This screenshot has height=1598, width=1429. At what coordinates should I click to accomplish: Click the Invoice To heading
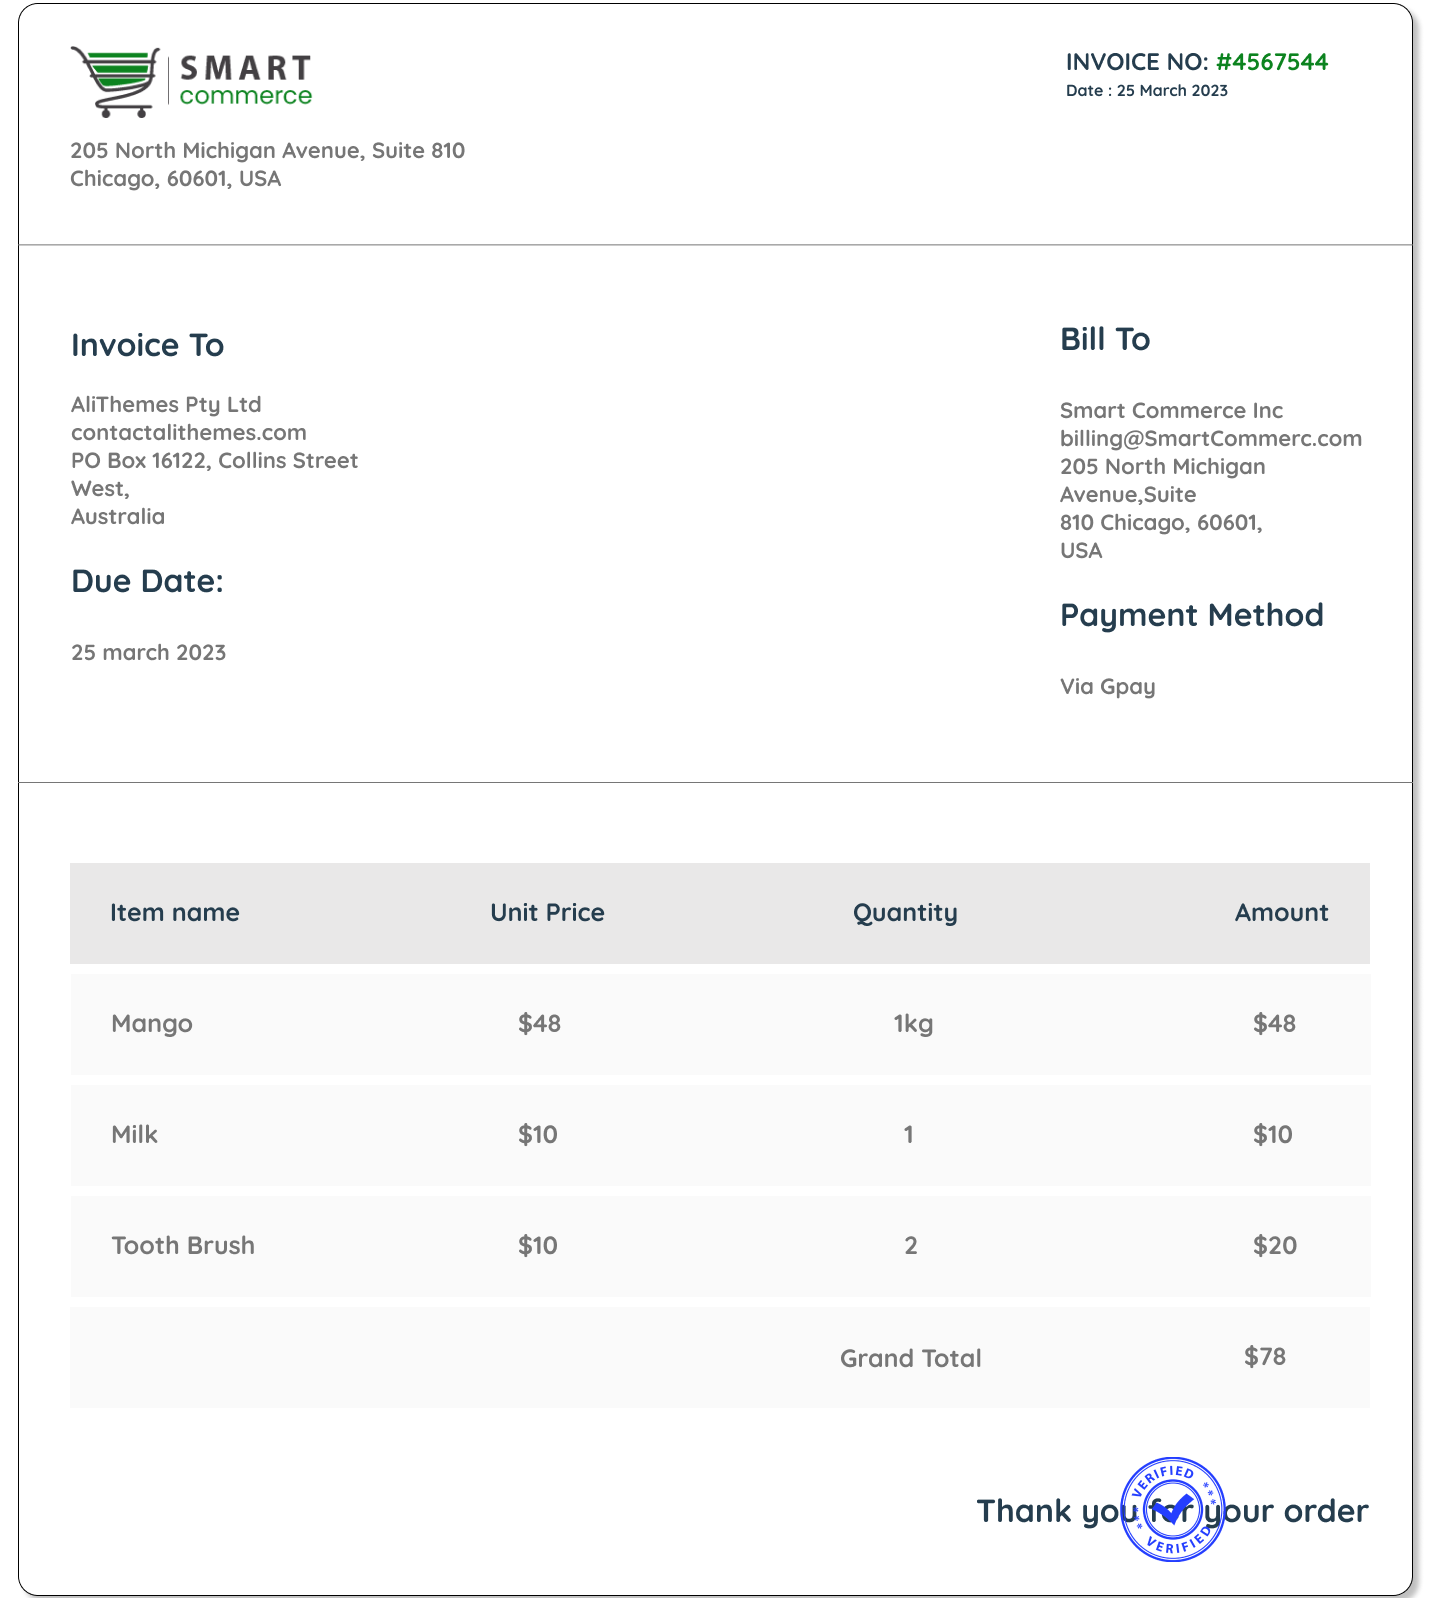pyautogui.click(x=147, y=345)
